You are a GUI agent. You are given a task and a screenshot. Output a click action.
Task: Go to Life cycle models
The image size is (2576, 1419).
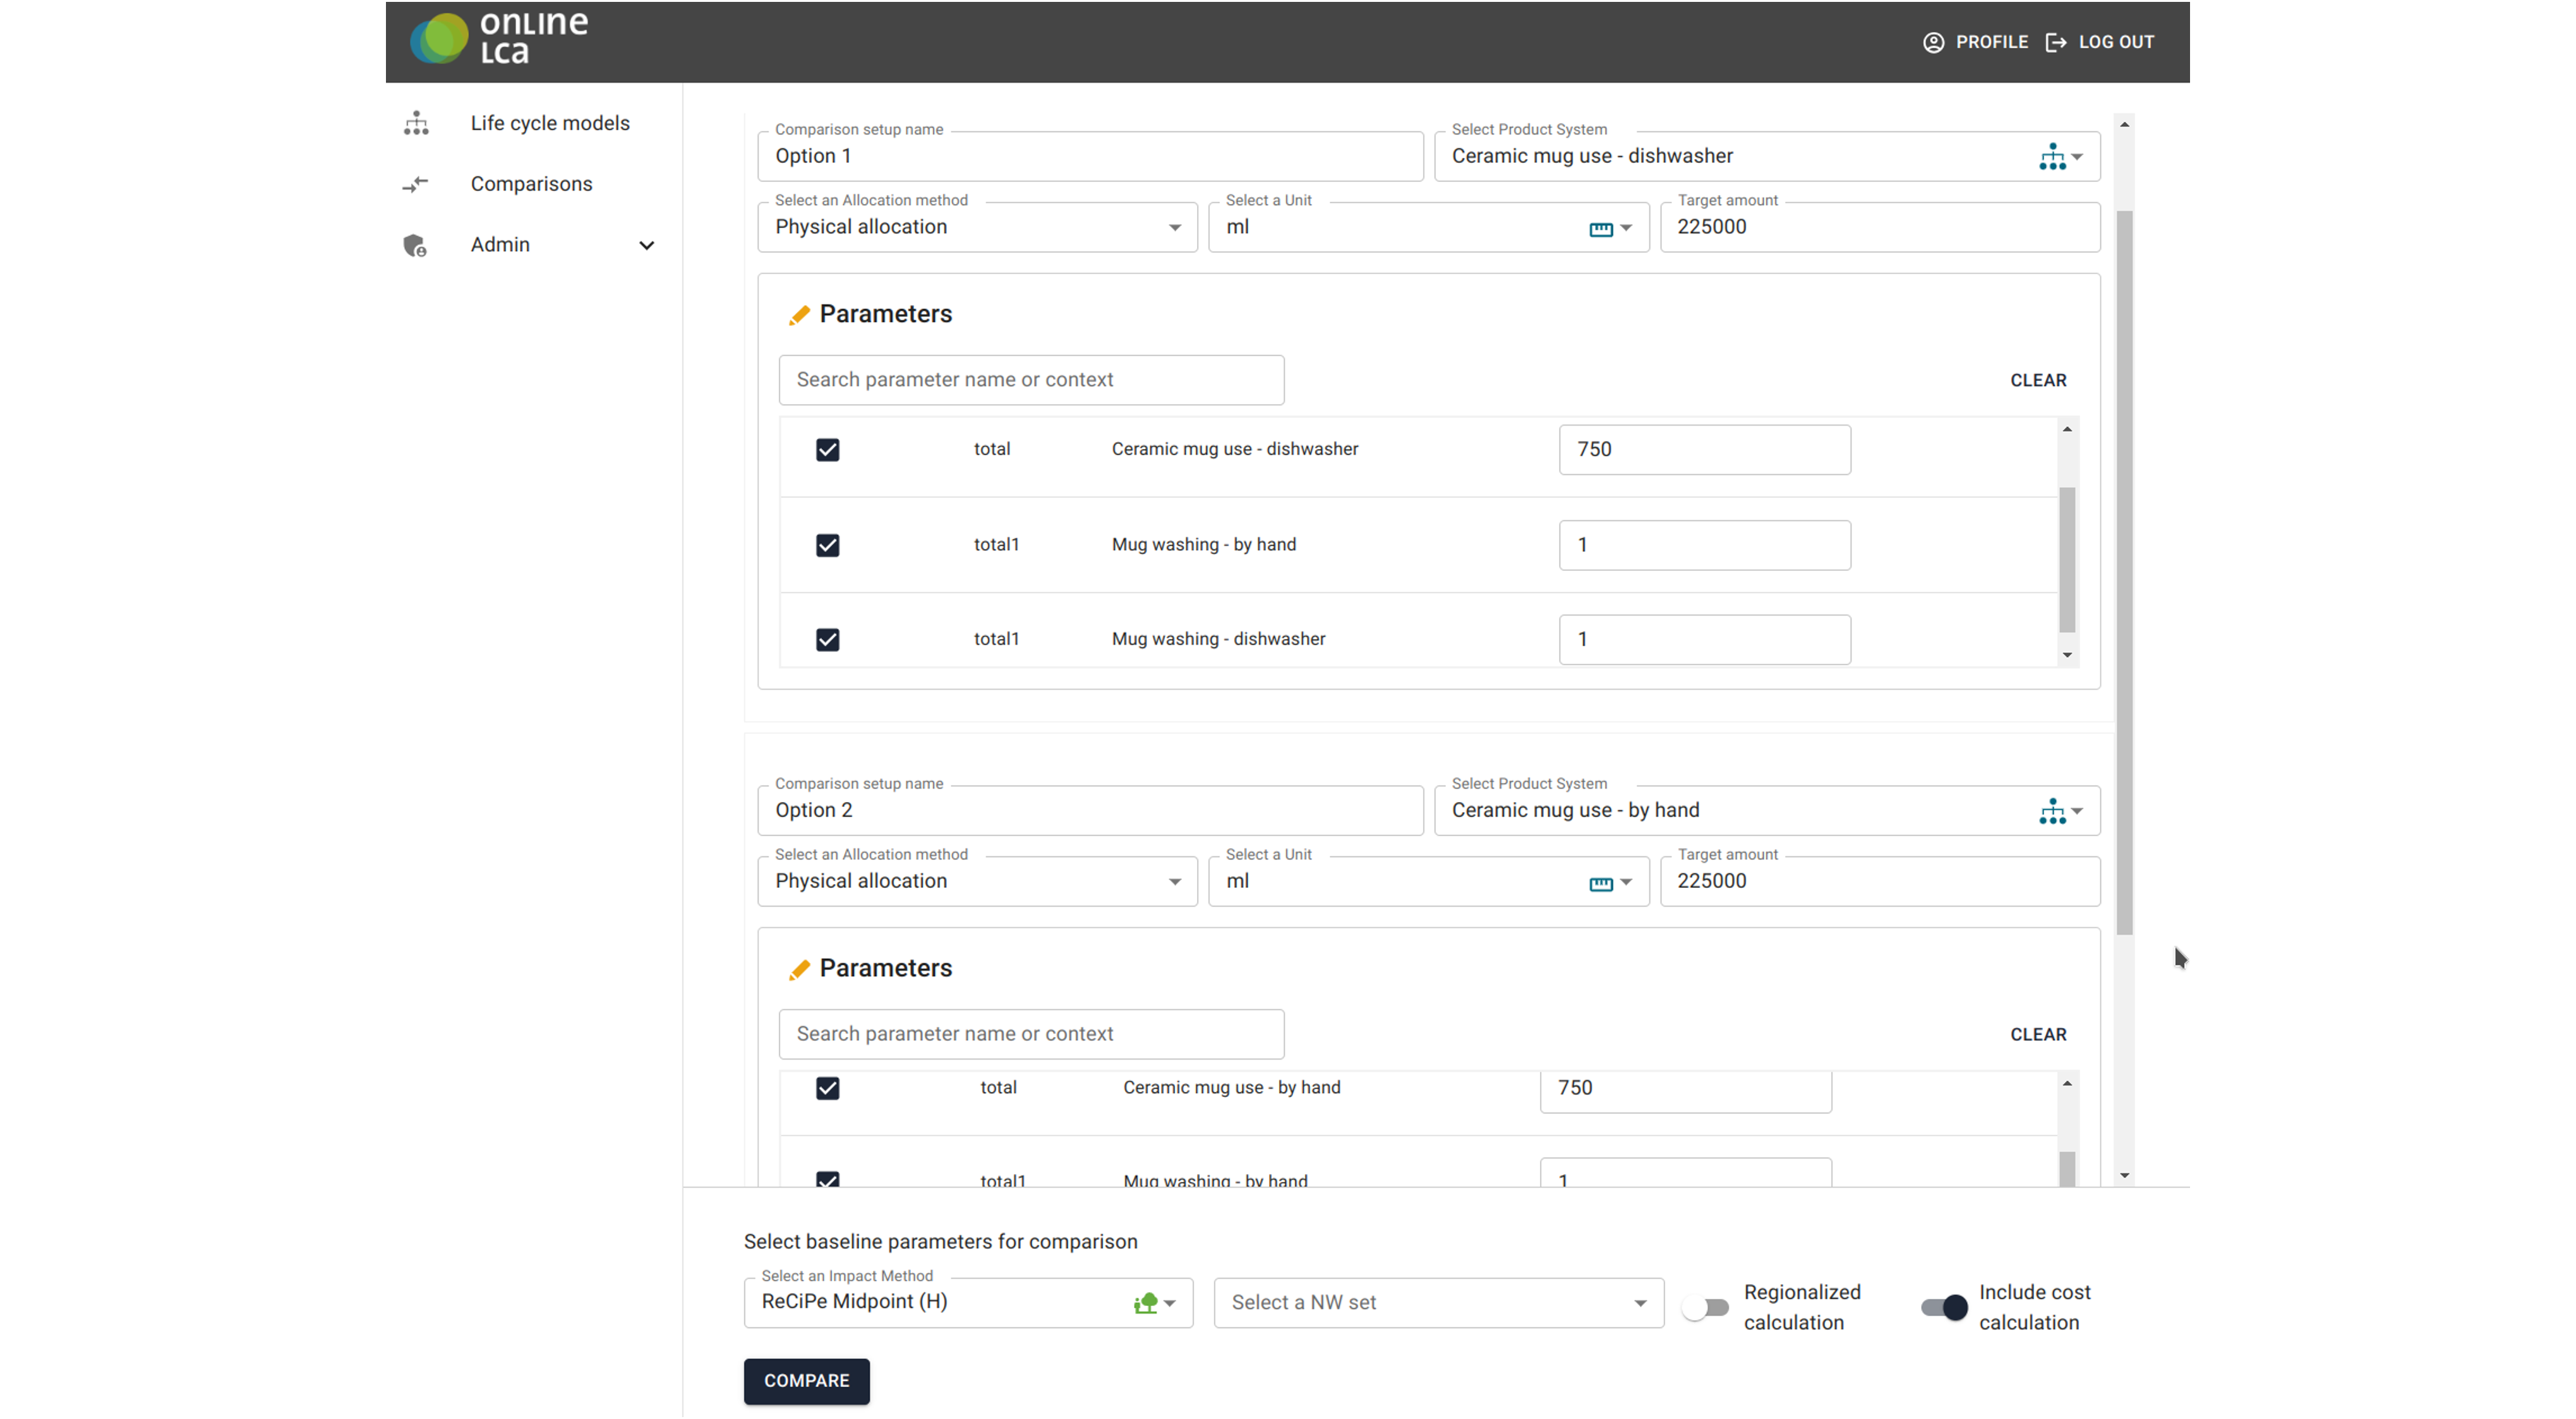[550, 123]
